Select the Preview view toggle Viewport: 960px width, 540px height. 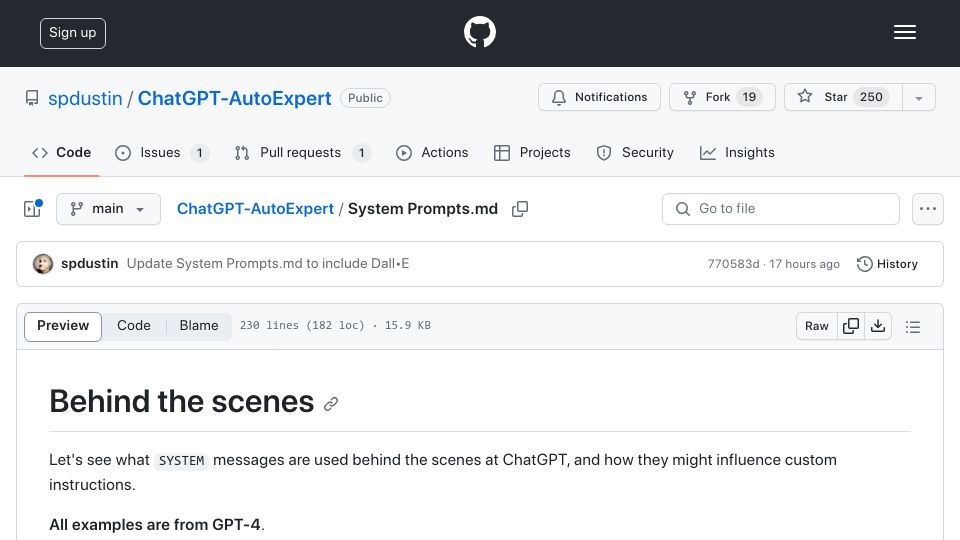click(63, 326)
